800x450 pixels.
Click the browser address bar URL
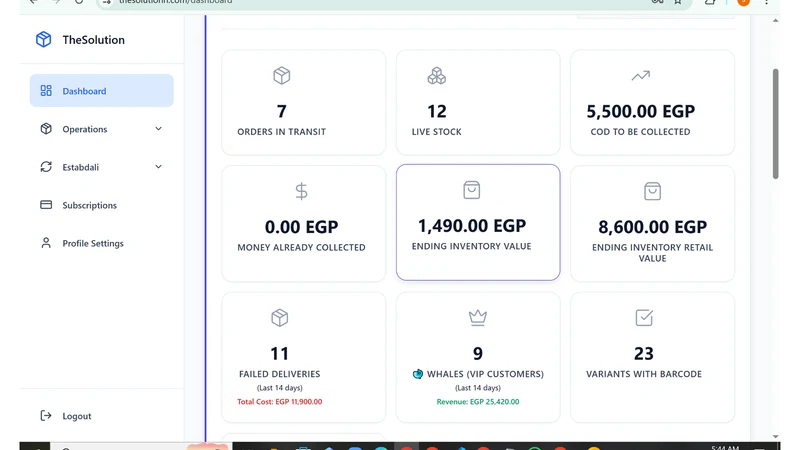click(x=176, y=2)
